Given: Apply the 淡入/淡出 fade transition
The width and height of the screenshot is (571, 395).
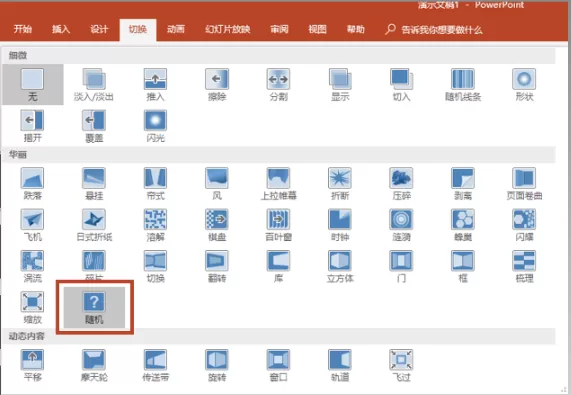Looking at the screenshot, I should click(94, 84).
